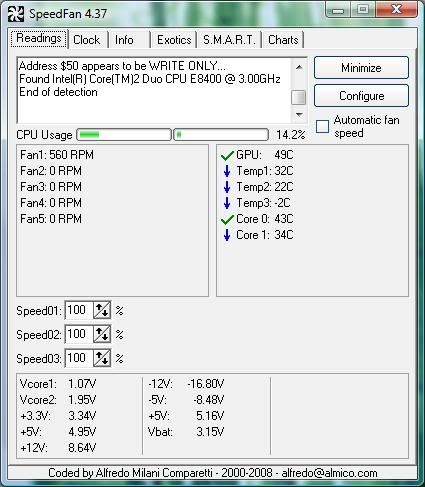
Task: Click the 'Found Intel(R) Core(TM)2 Duo' log line
Action: click(150, 79)
